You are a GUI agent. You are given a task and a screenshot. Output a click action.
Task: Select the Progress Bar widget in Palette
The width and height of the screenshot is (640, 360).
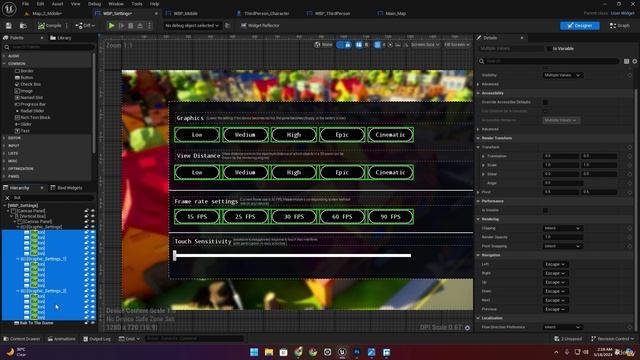click(30, 104)
